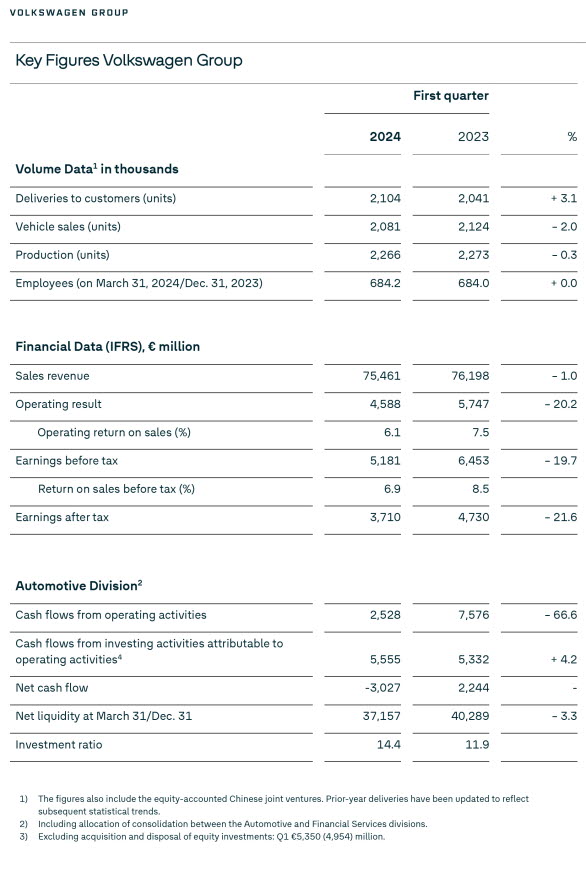Click the Financial Data (IFRS) section heading

107,346
